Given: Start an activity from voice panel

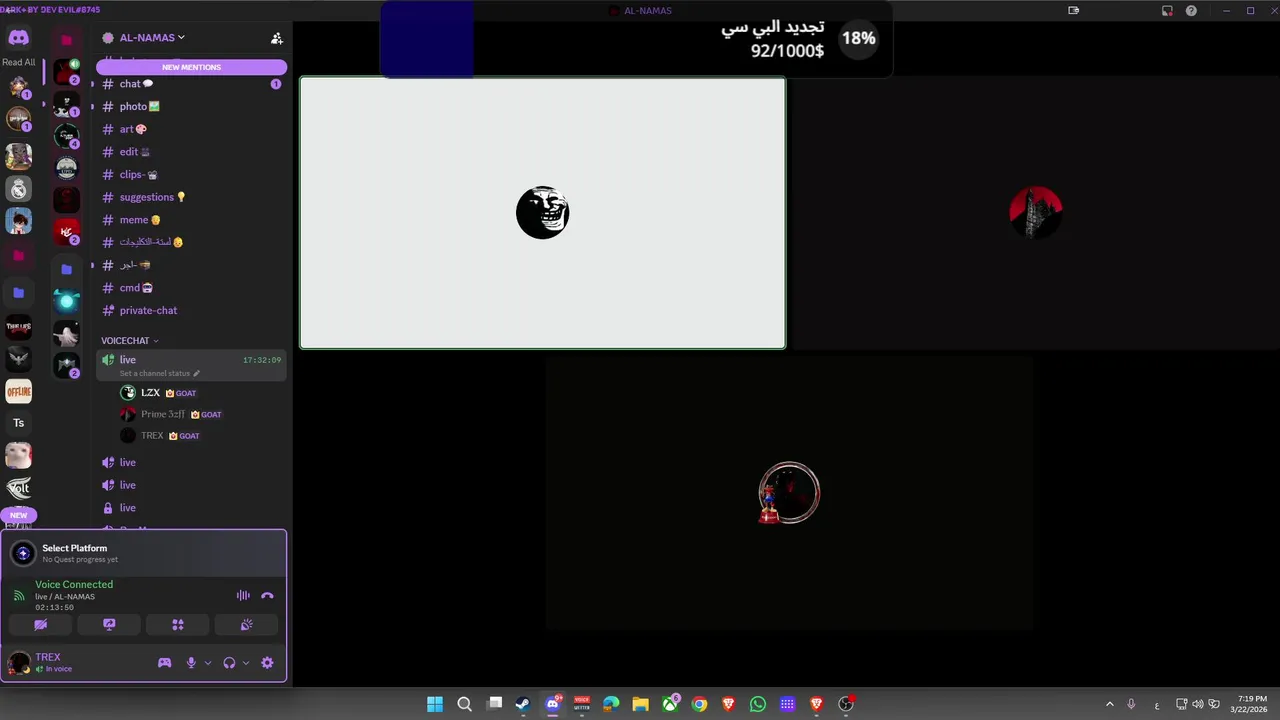Looking at the screenshot, I should [x=178, y=625].
